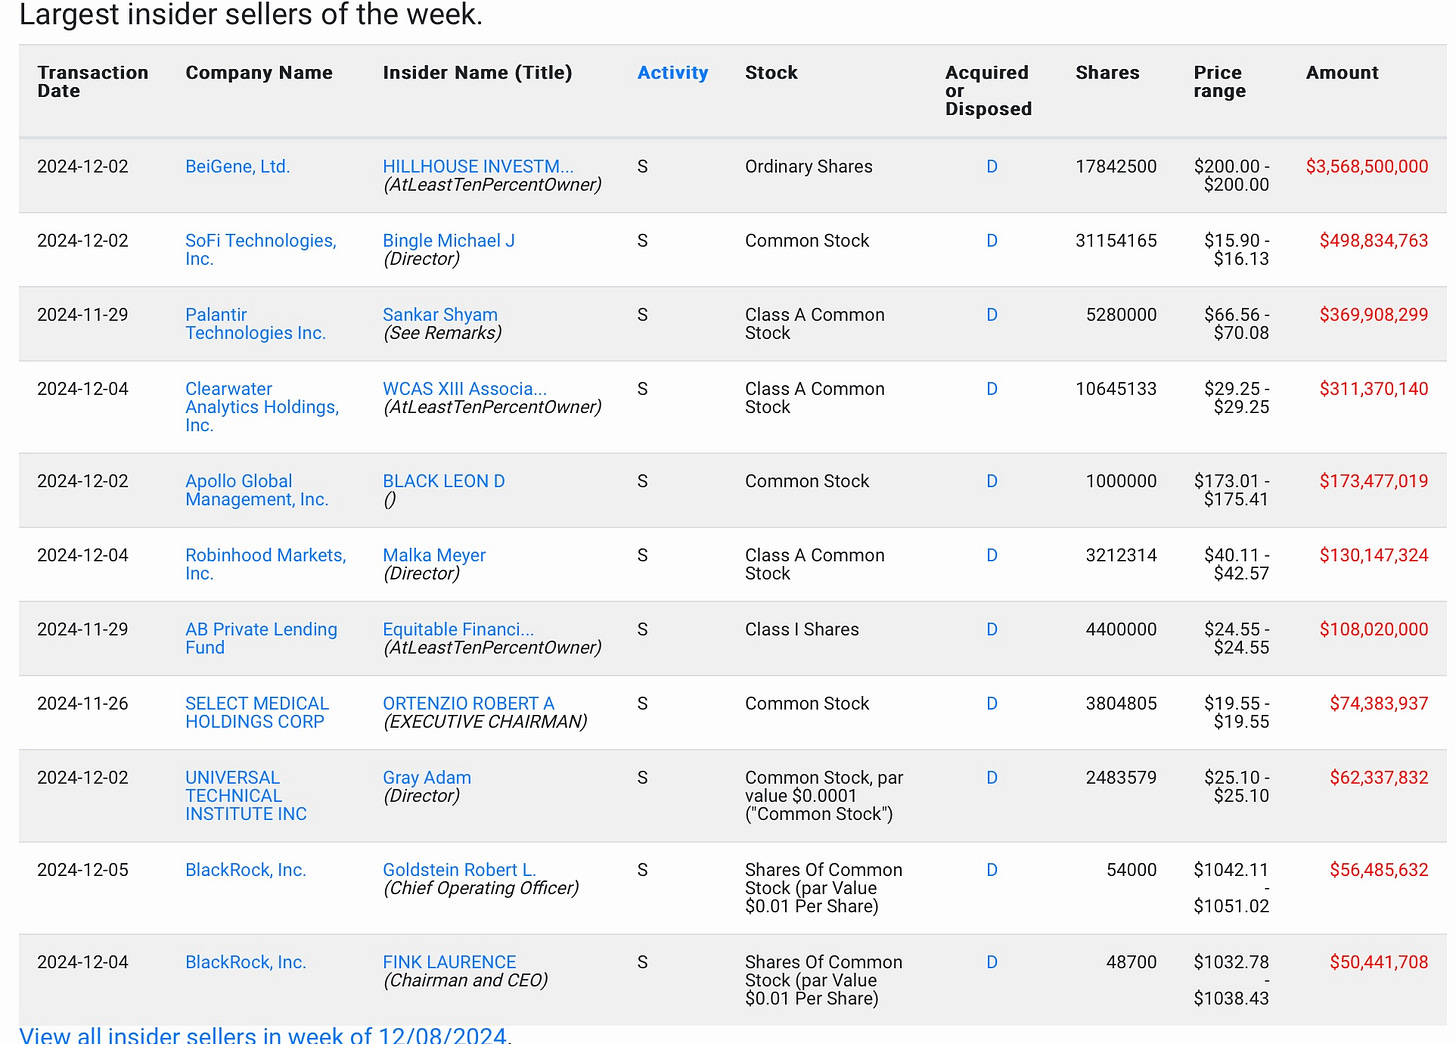Select the 2024-12-05 transaction date
This screenshot has height=1044, width=1456.
tap(83, 870)
